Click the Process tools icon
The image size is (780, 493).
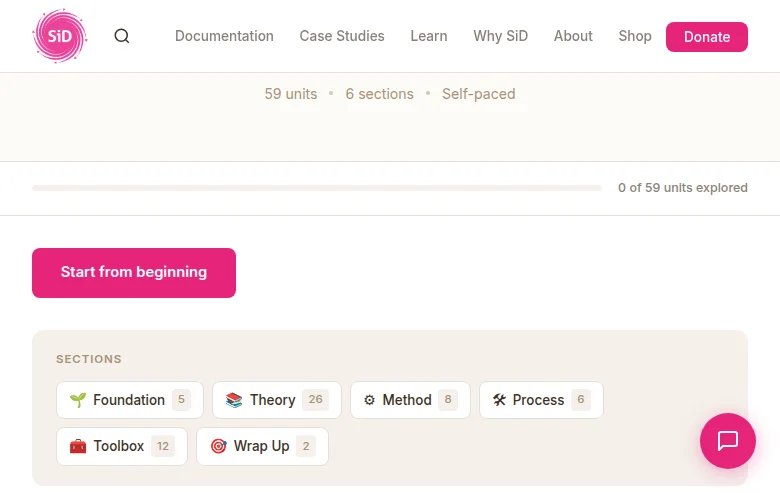click(x=499, y=400)
